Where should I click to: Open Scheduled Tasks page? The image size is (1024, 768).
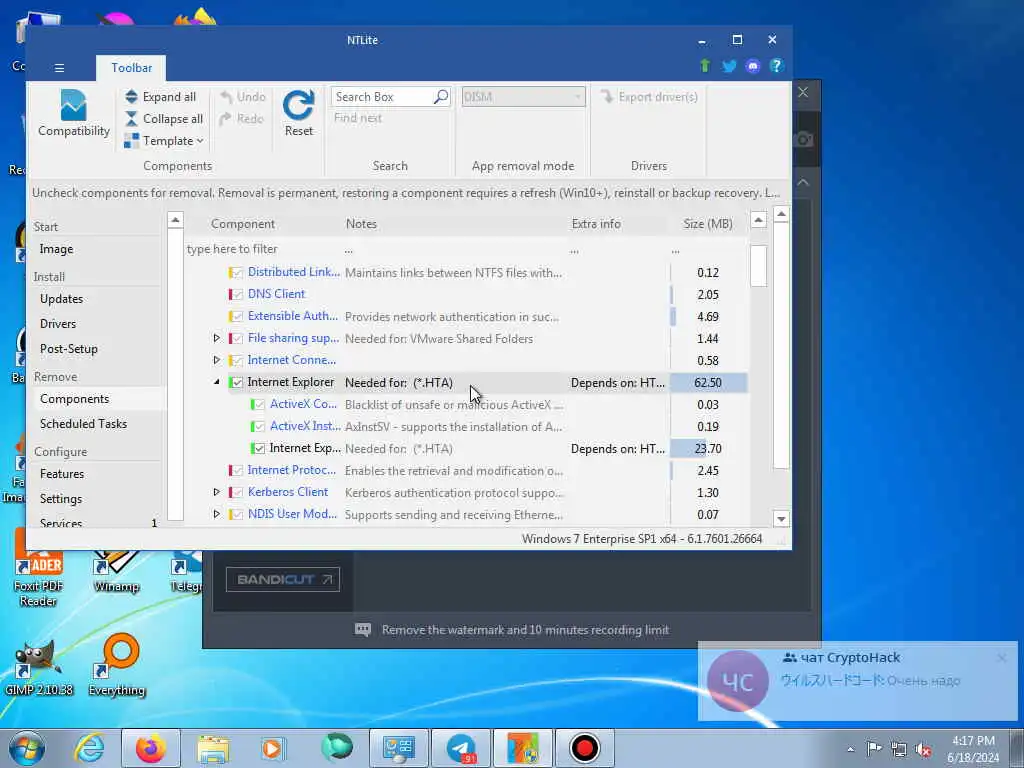84,424
